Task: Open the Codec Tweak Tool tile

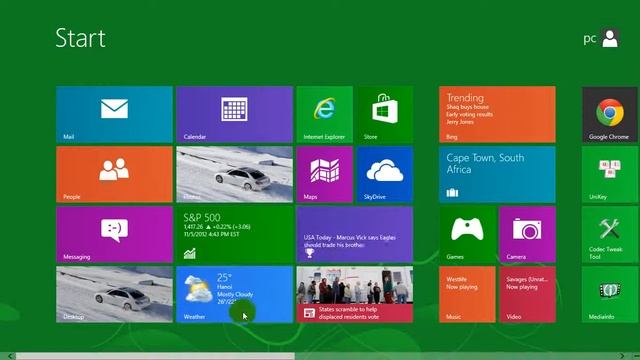Action: tap(610, 234)
